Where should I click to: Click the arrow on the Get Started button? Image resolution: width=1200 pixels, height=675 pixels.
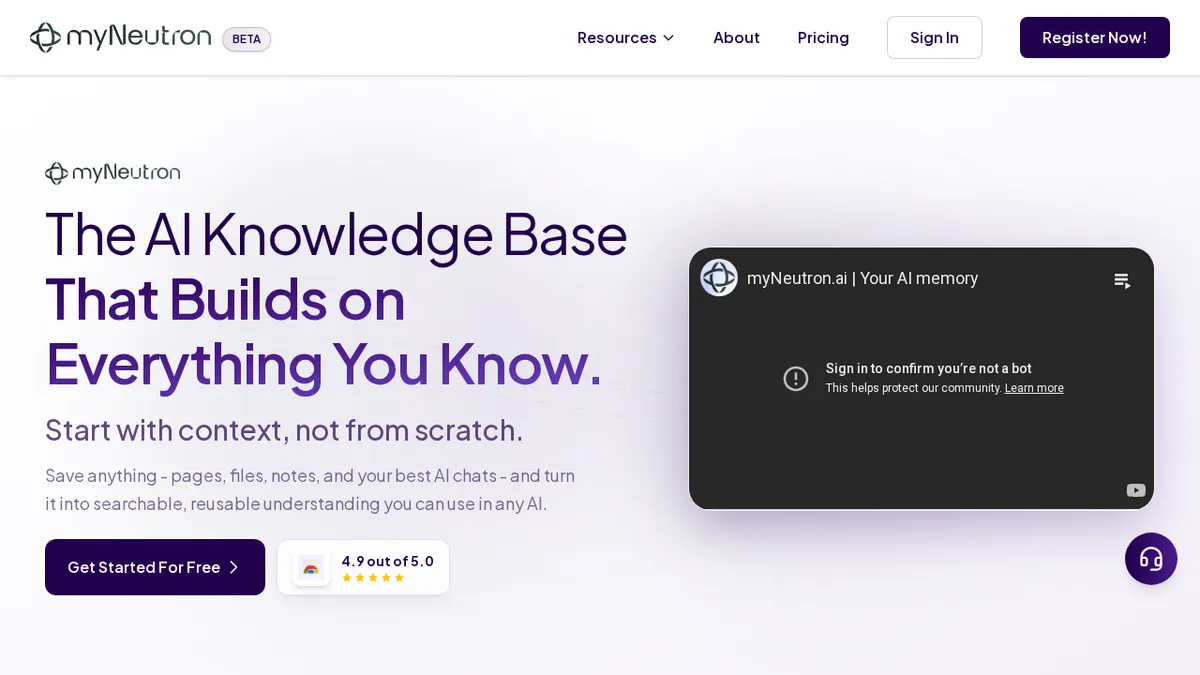click(x=234, y=567)
